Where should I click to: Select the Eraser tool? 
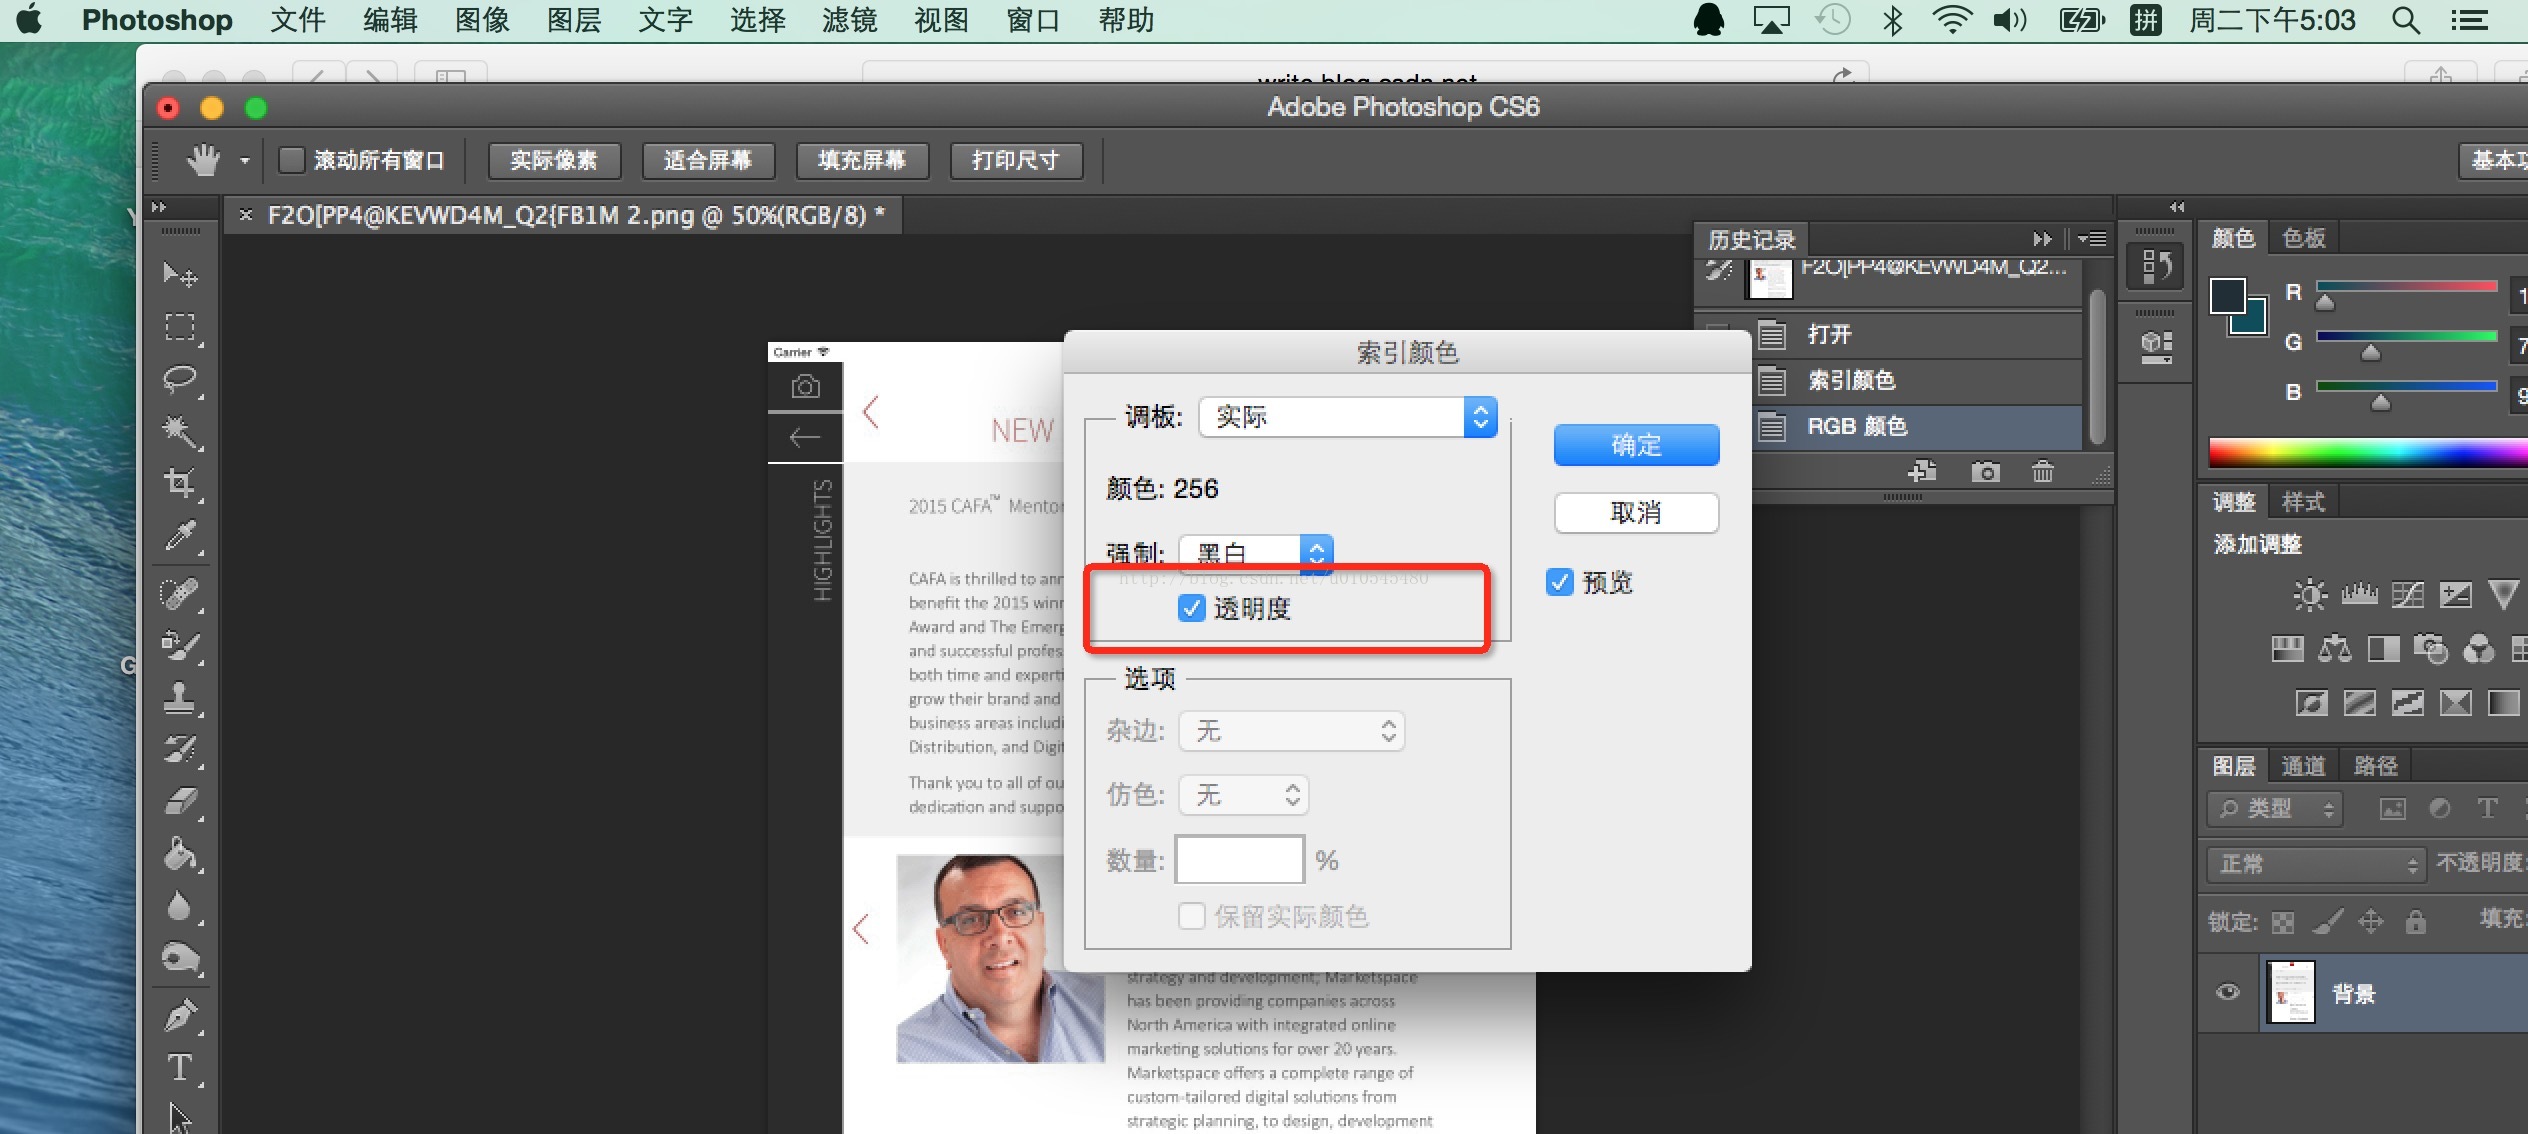tap(180, 801)
